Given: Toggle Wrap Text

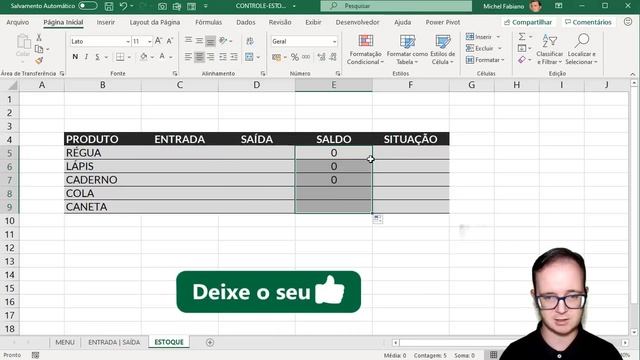Looking at the screenshot, I should click(x=250, y=40).
